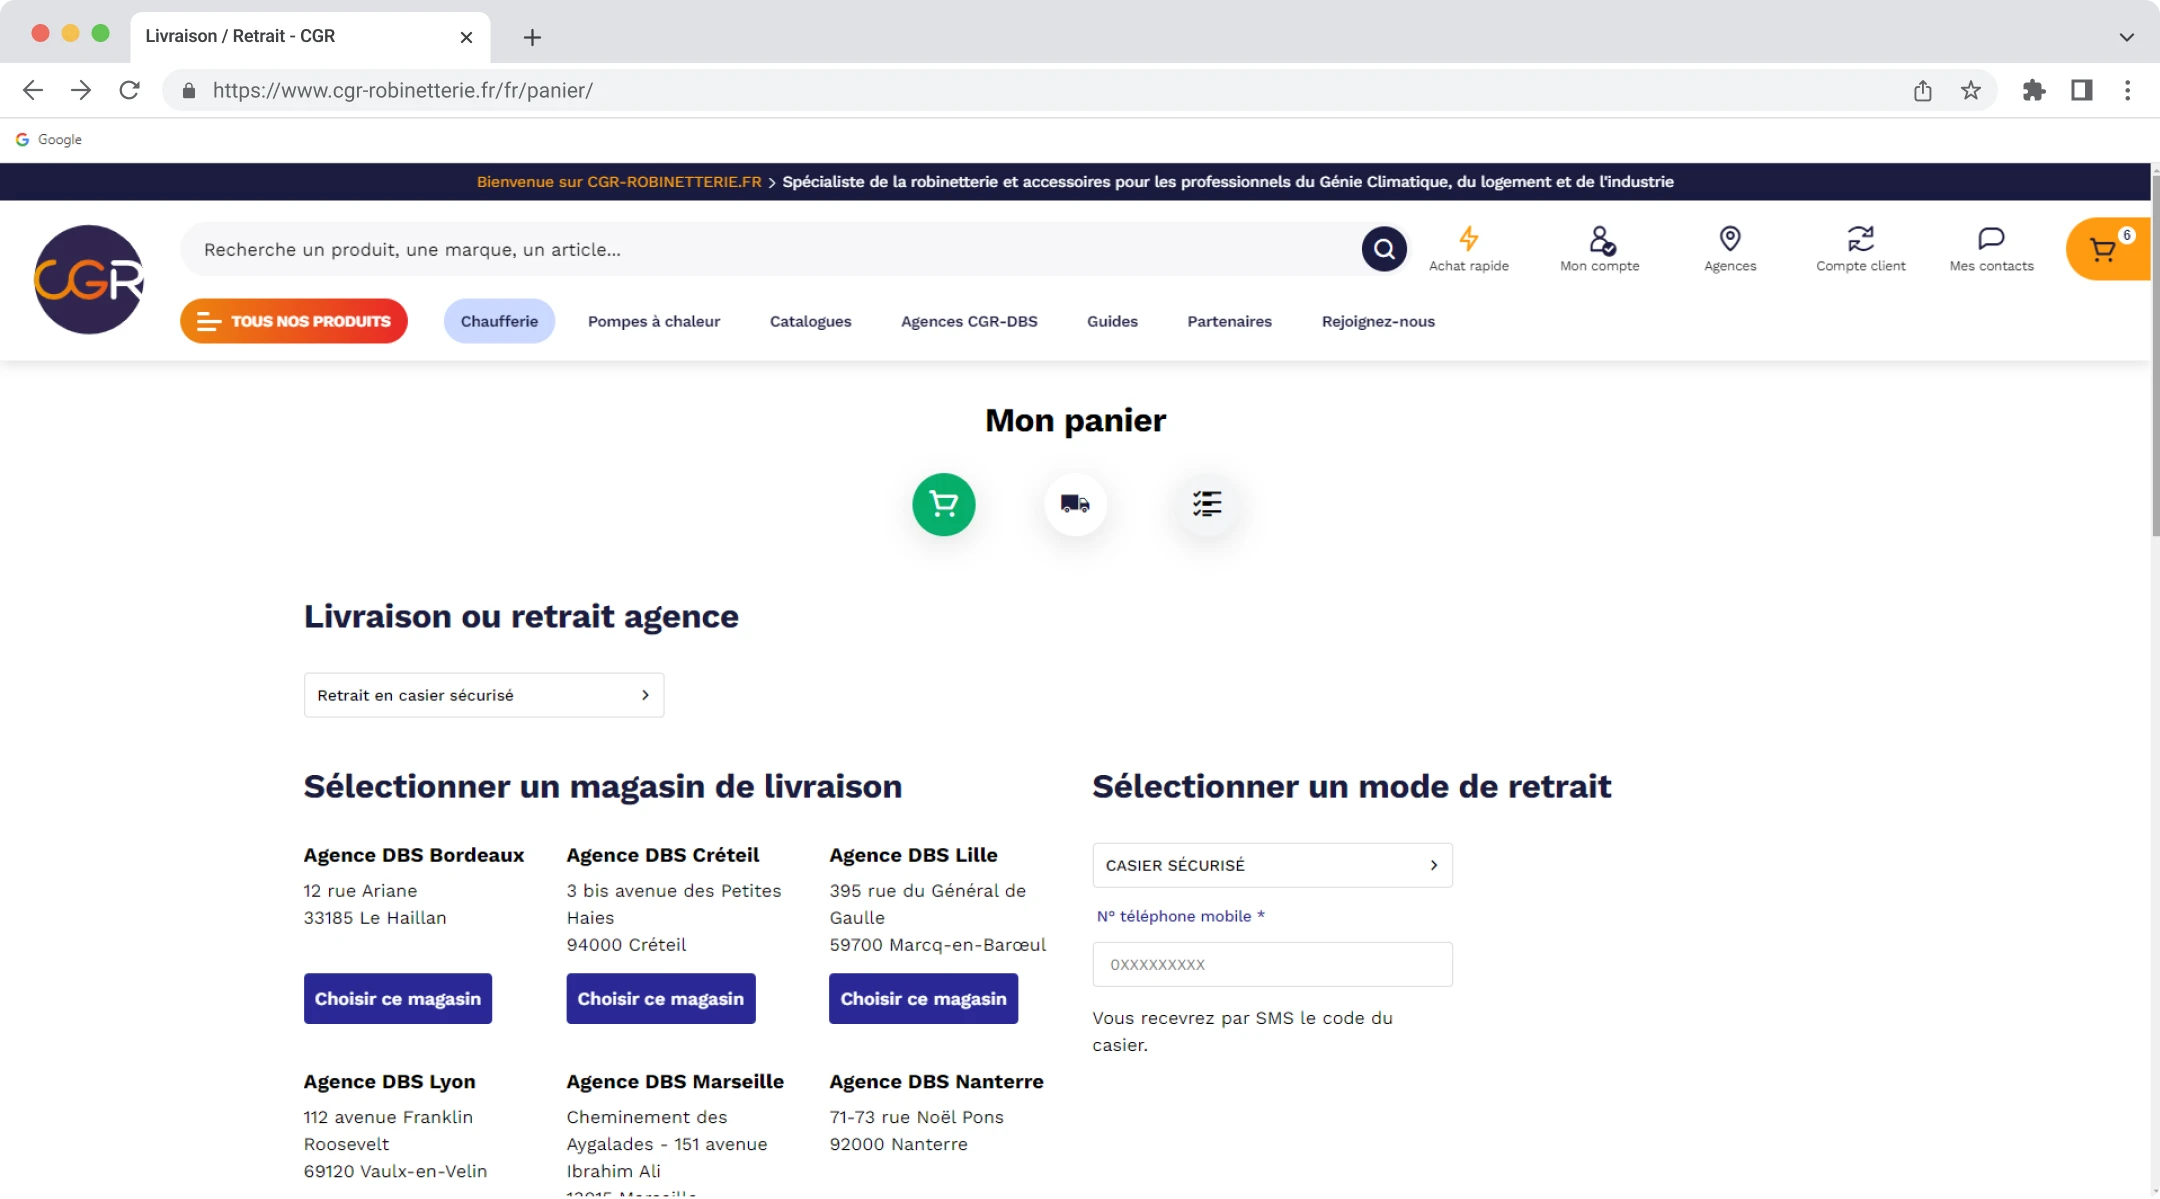Click Agence DBS Lyon heading
2160x1199 pixels.
tap(389, 1081)
